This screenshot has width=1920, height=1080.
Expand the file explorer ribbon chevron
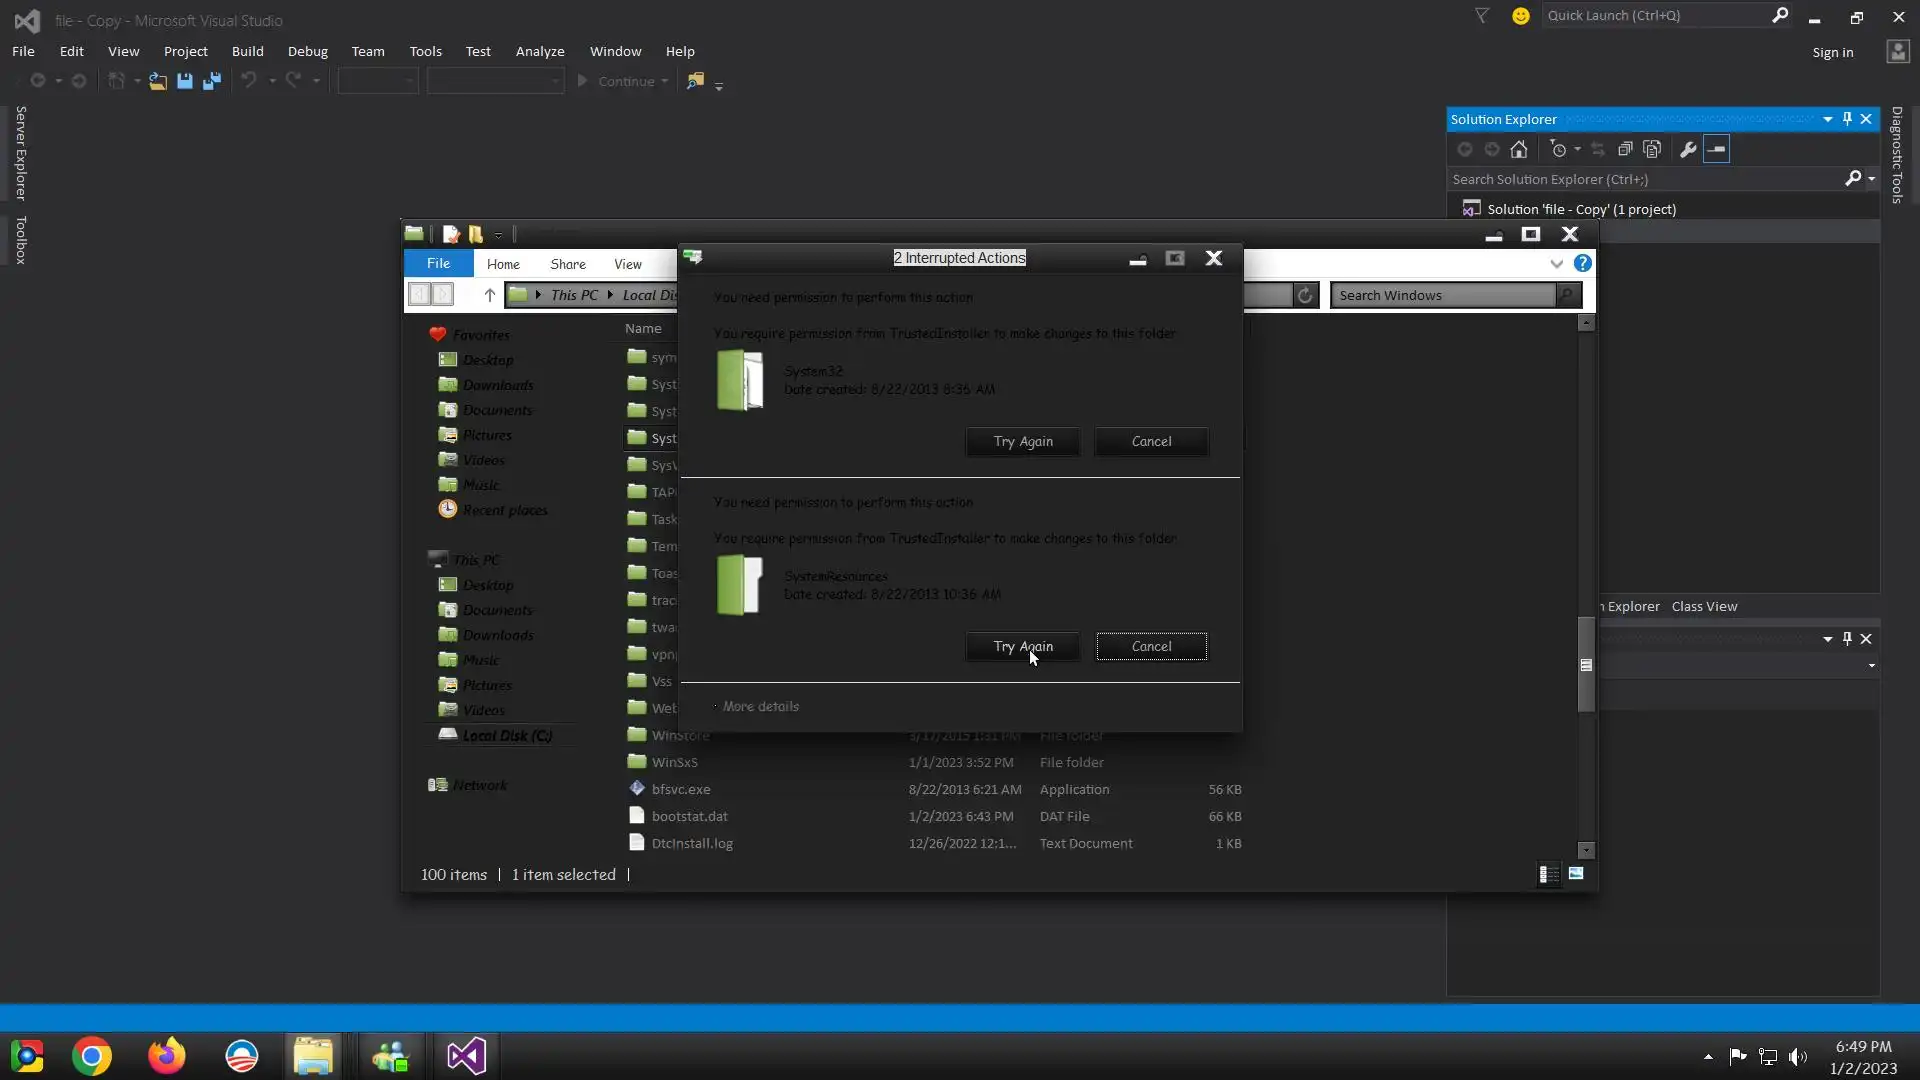click(1556, 264)
